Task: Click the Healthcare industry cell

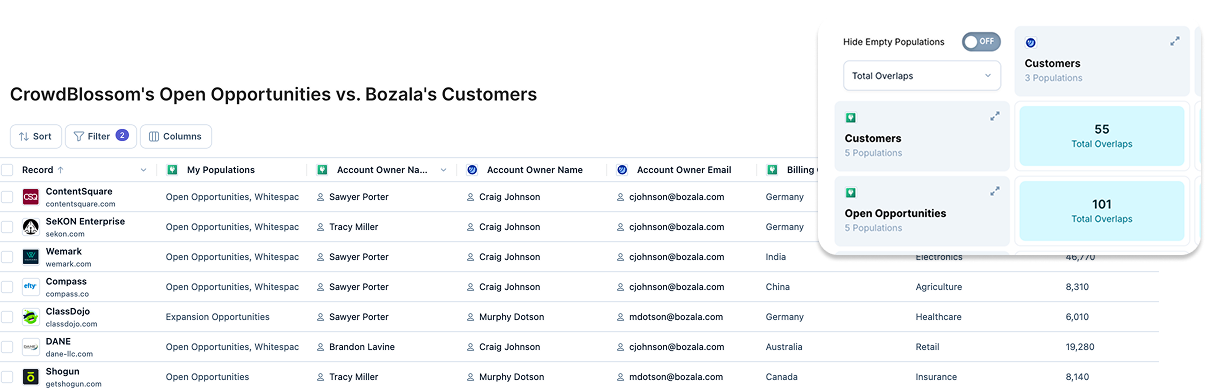Action: pos(939,317)
